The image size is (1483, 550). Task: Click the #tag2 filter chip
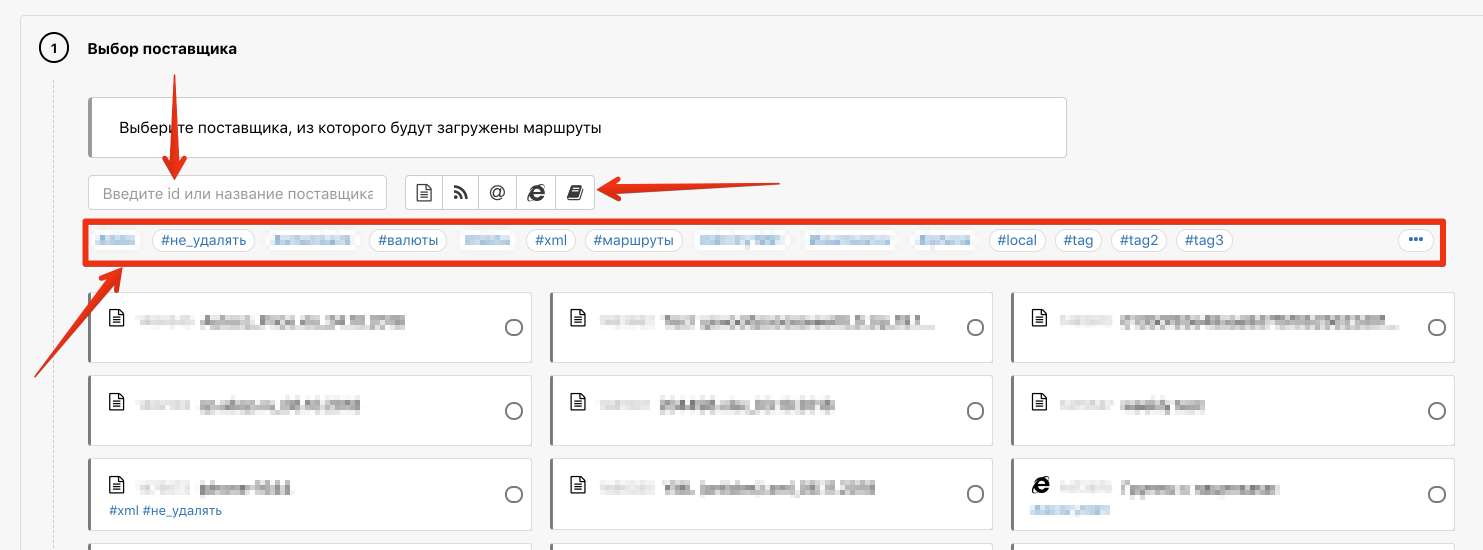(1138, 241)
